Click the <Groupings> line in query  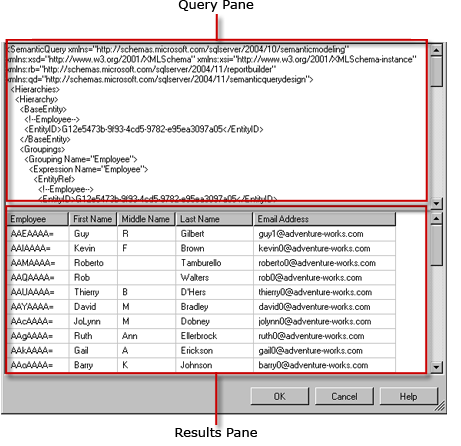pos(42,149)
